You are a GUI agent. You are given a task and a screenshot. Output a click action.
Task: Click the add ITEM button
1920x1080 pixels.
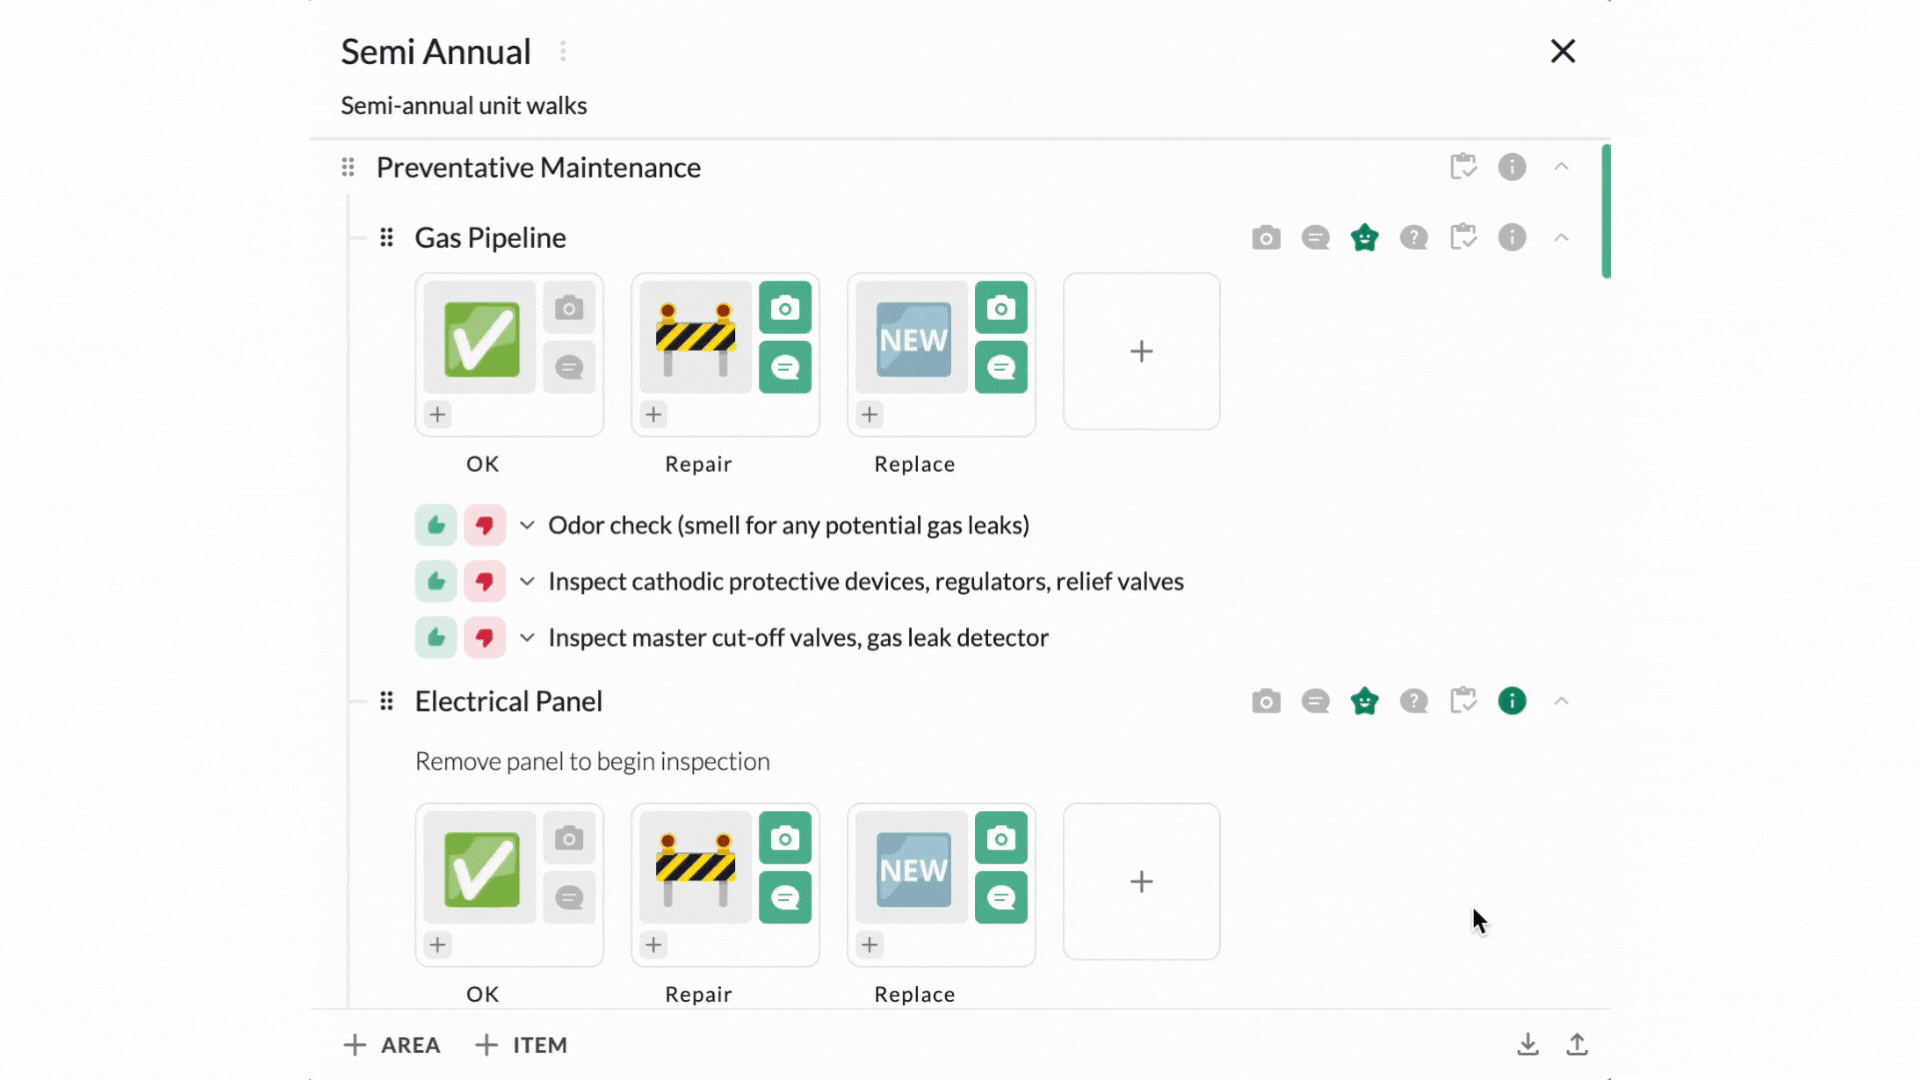click(x=520, y=1045)
